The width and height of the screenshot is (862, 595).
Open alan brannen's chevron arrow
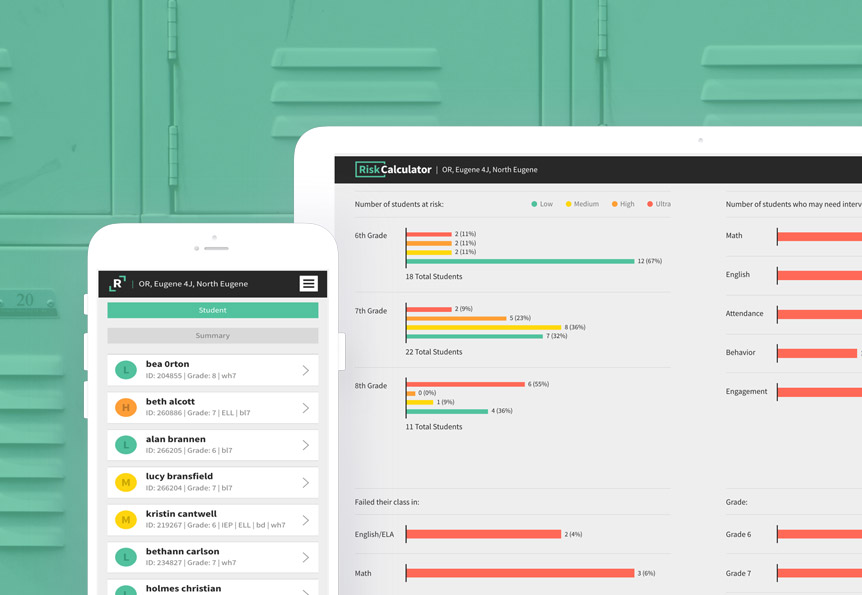pyautogui.click(x=306, y=445)
